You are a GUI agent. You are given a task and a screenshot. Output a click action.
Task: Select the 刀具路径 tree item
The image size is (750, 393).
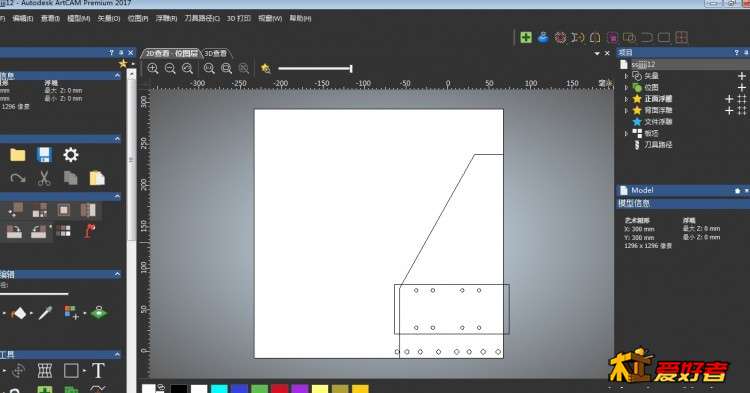[658, 144]
